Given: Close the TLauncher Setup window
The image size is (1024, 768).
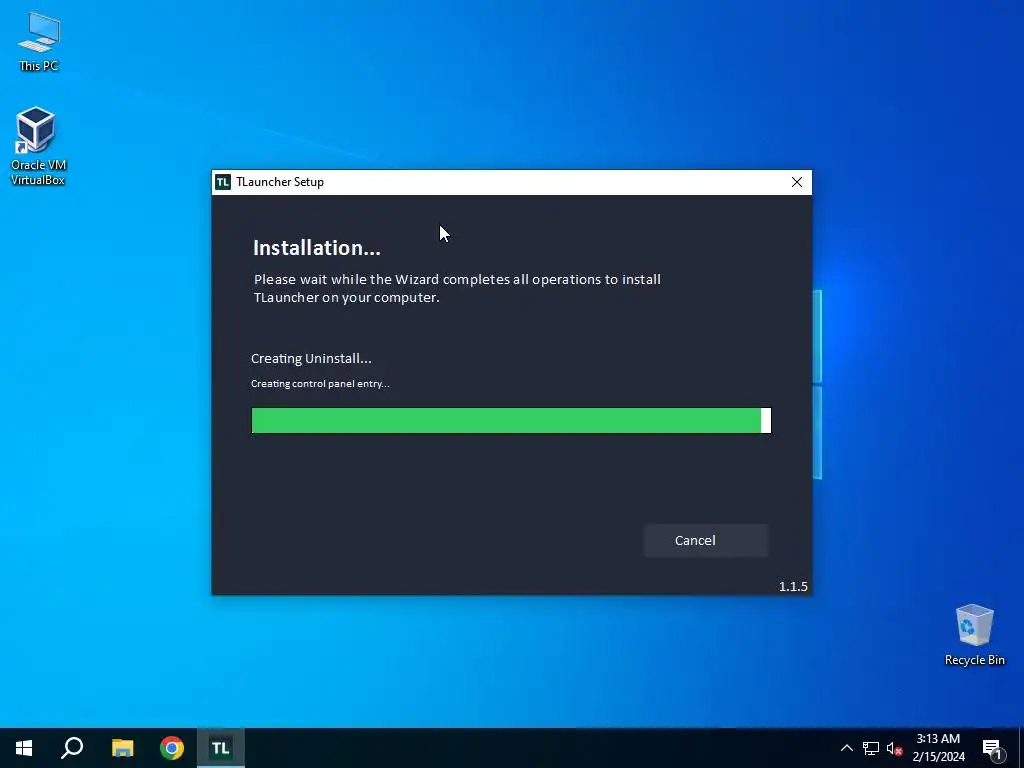Looking at the screenshot, I should coord(797,182).
